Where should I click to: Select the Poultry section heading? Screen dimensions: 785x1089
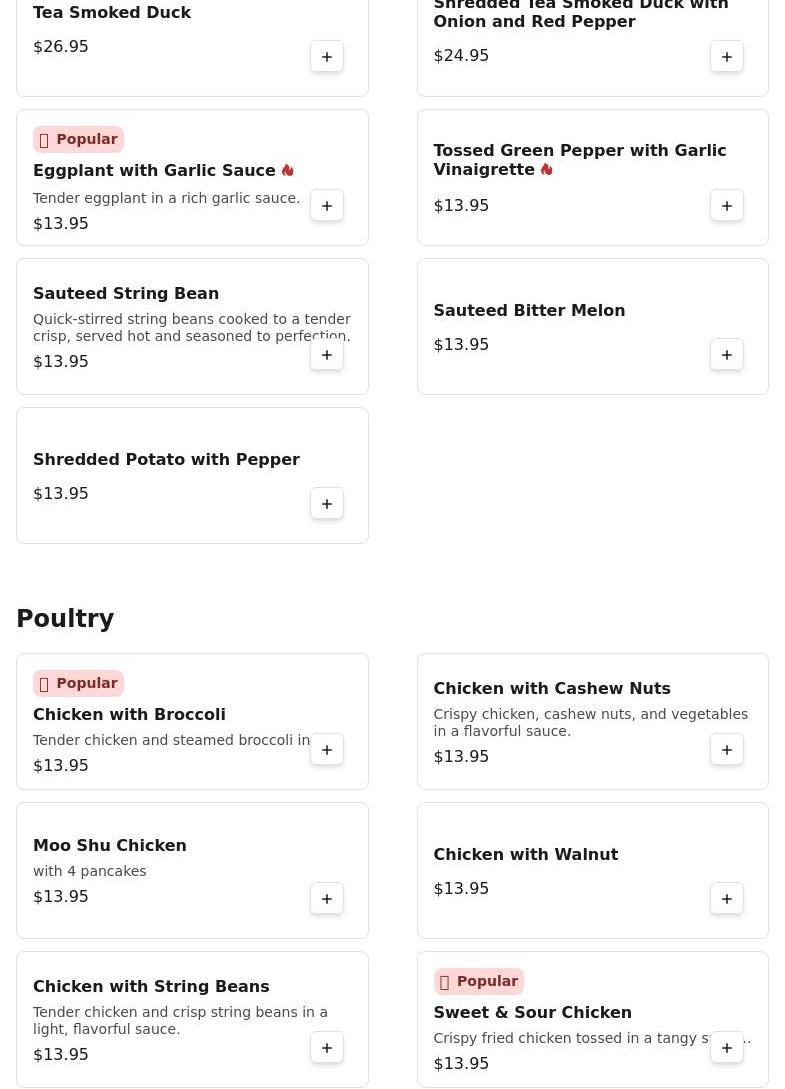(x=65, y=618)
